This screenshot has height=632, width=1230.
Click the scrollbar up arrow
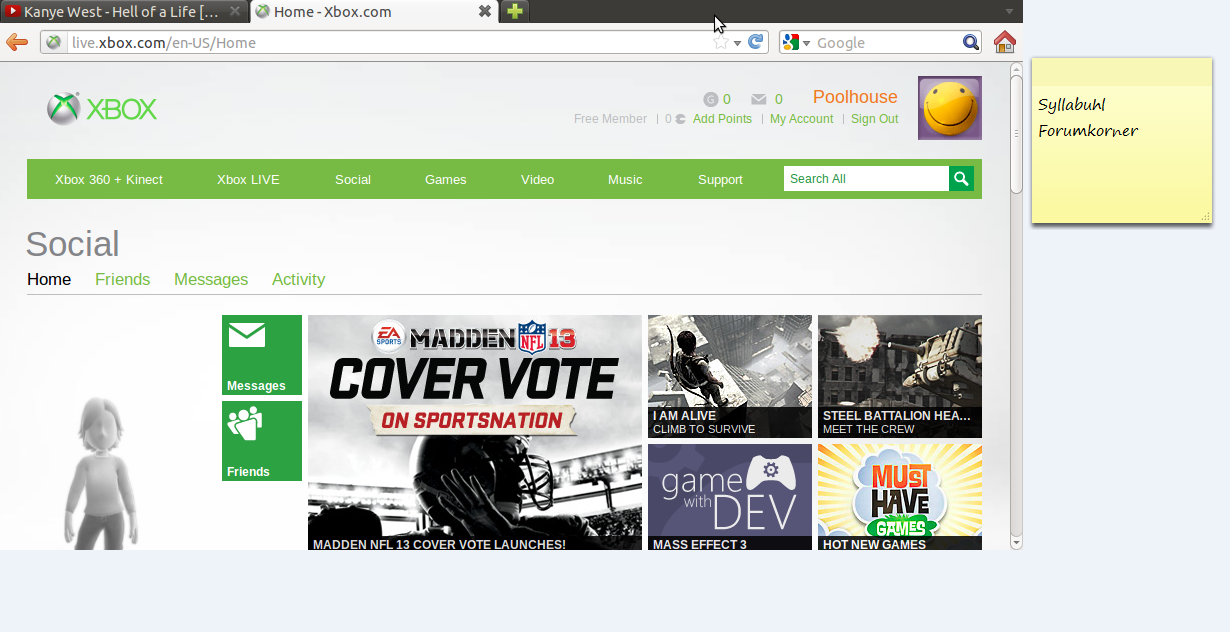[x=1016, y=69]
